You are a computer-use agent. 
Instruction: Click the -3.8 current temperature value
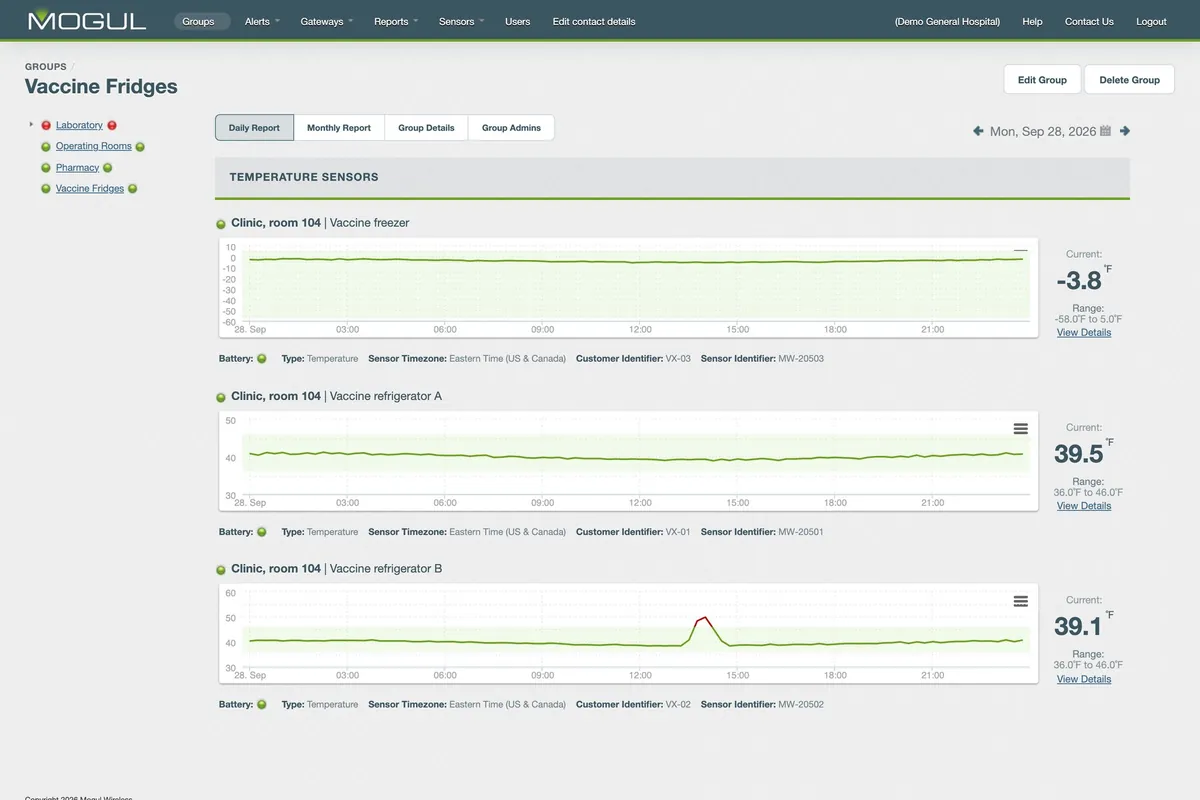[x=1079, y=280]
